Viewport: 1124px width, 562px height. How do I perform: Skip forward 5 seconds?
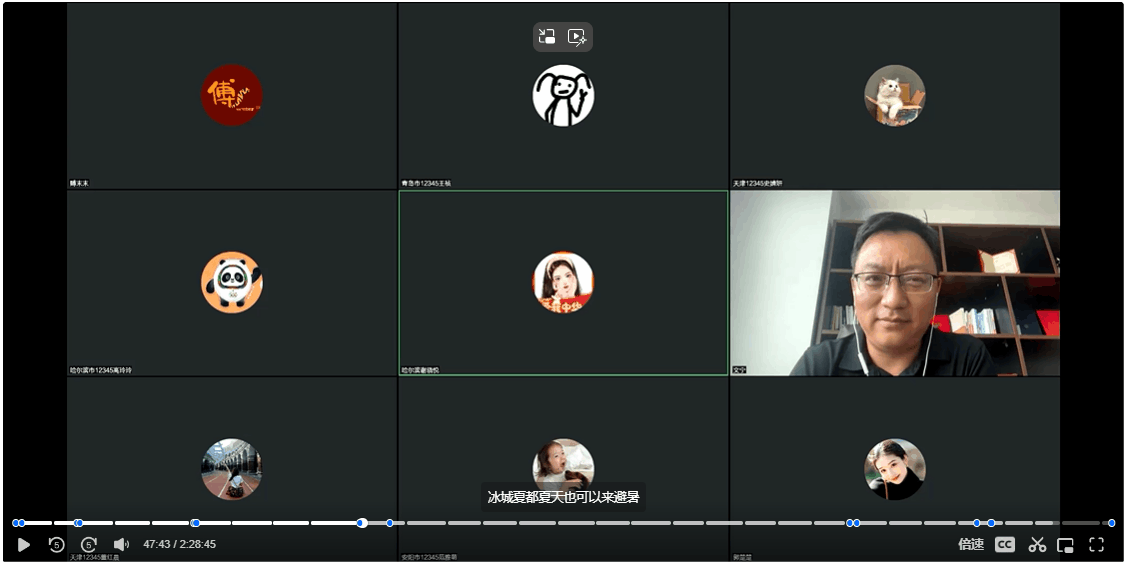89,544
